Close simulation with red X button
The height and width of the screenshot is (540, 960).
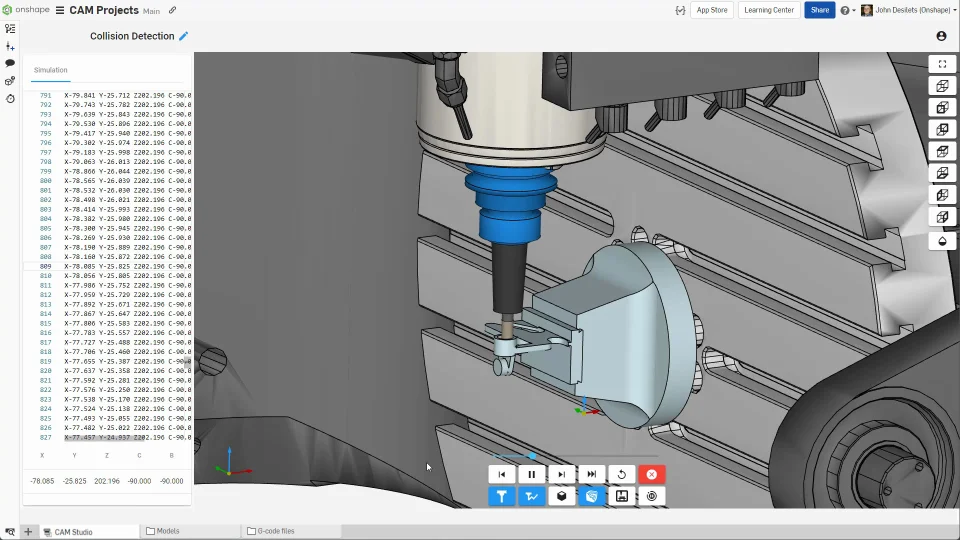pos(651,474)
